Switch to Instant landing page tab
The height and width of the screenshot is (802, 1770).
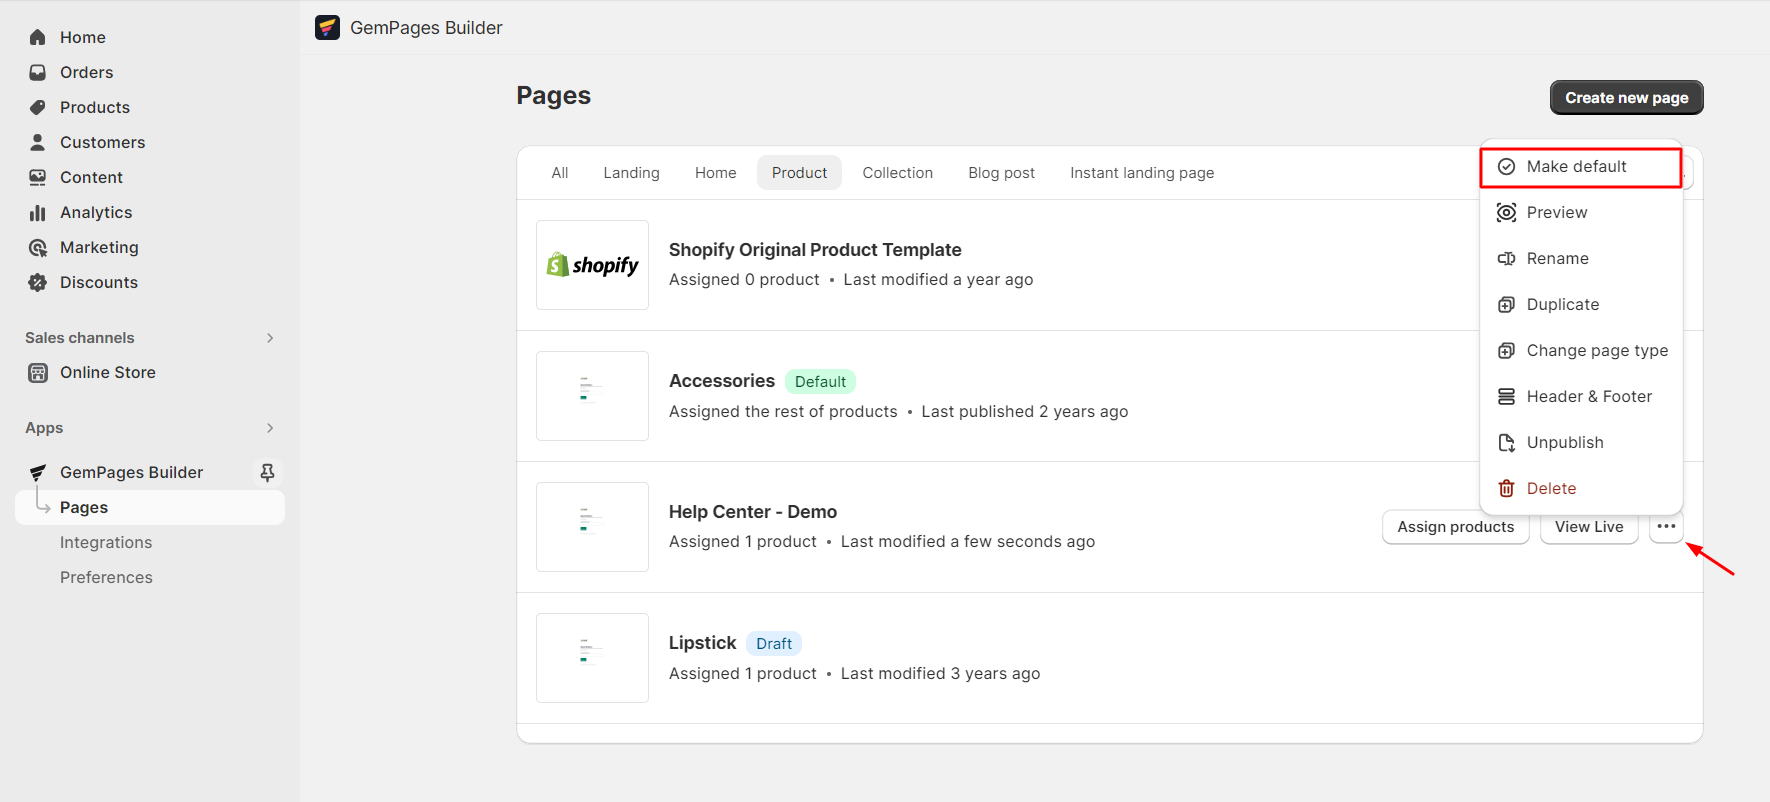tap(1141, 173)
